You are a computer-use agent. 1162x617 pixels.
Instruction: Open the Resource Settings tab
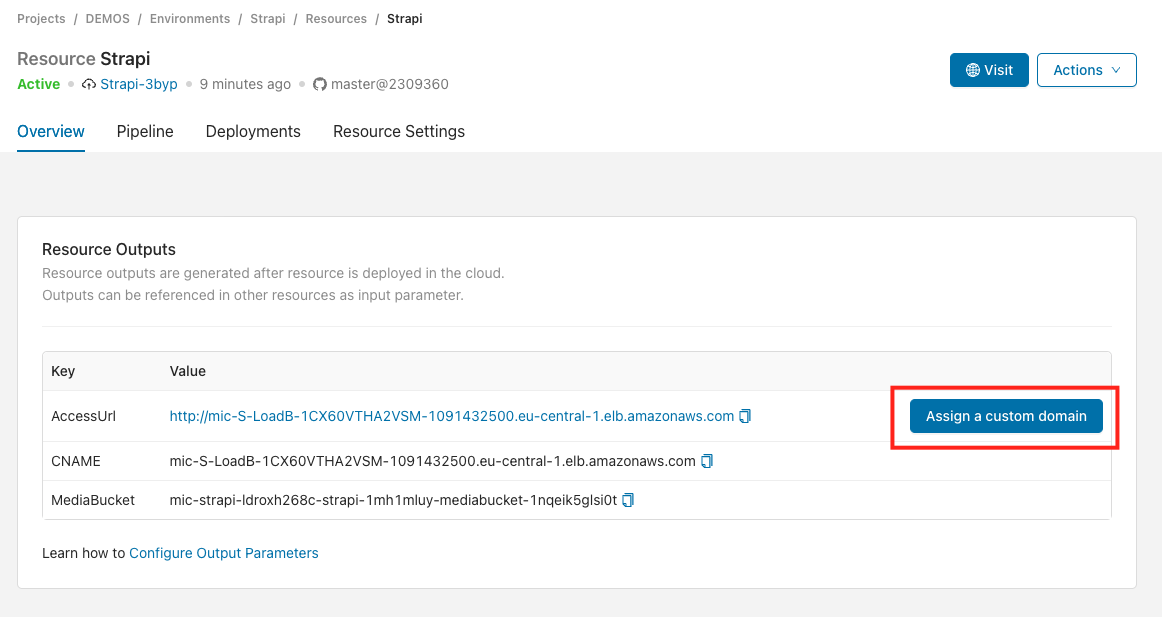(x=399, y=132)
